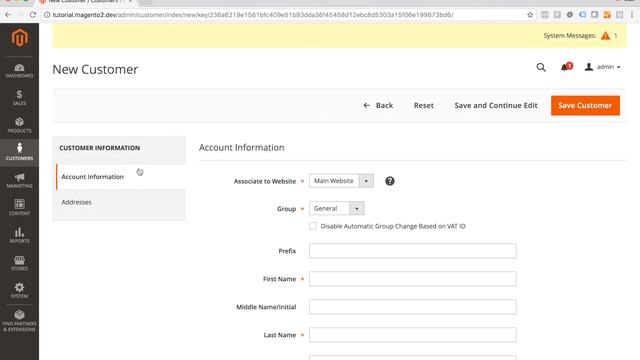Viewport: 640px width, 360px height.
Task: Open the Associate to Website dropdown
Action: coord(341,181)
